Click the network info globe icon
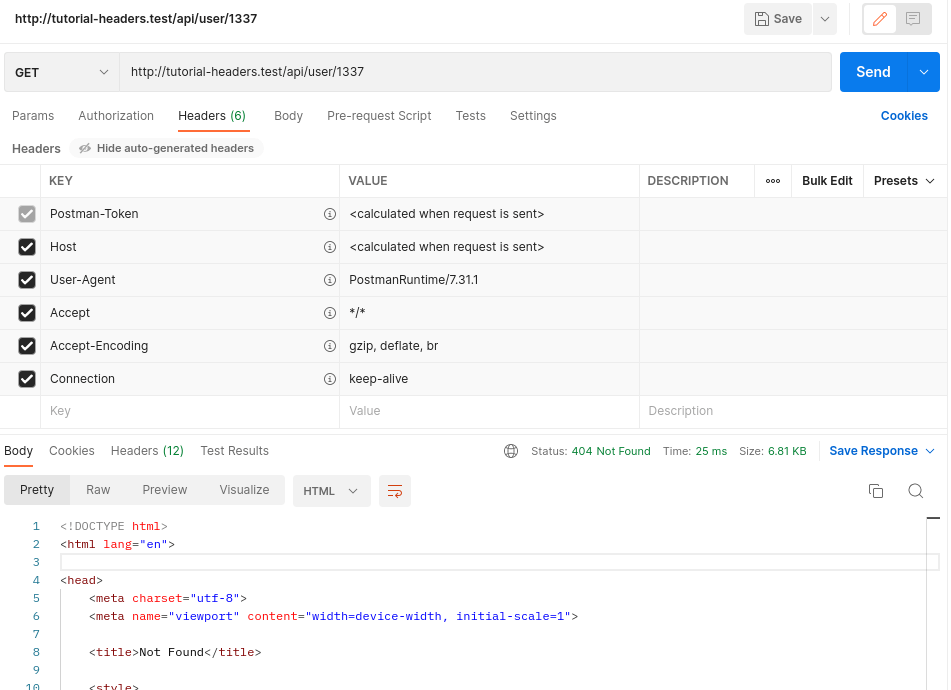Viewport: 951px width, 690px height. point(511,451)
